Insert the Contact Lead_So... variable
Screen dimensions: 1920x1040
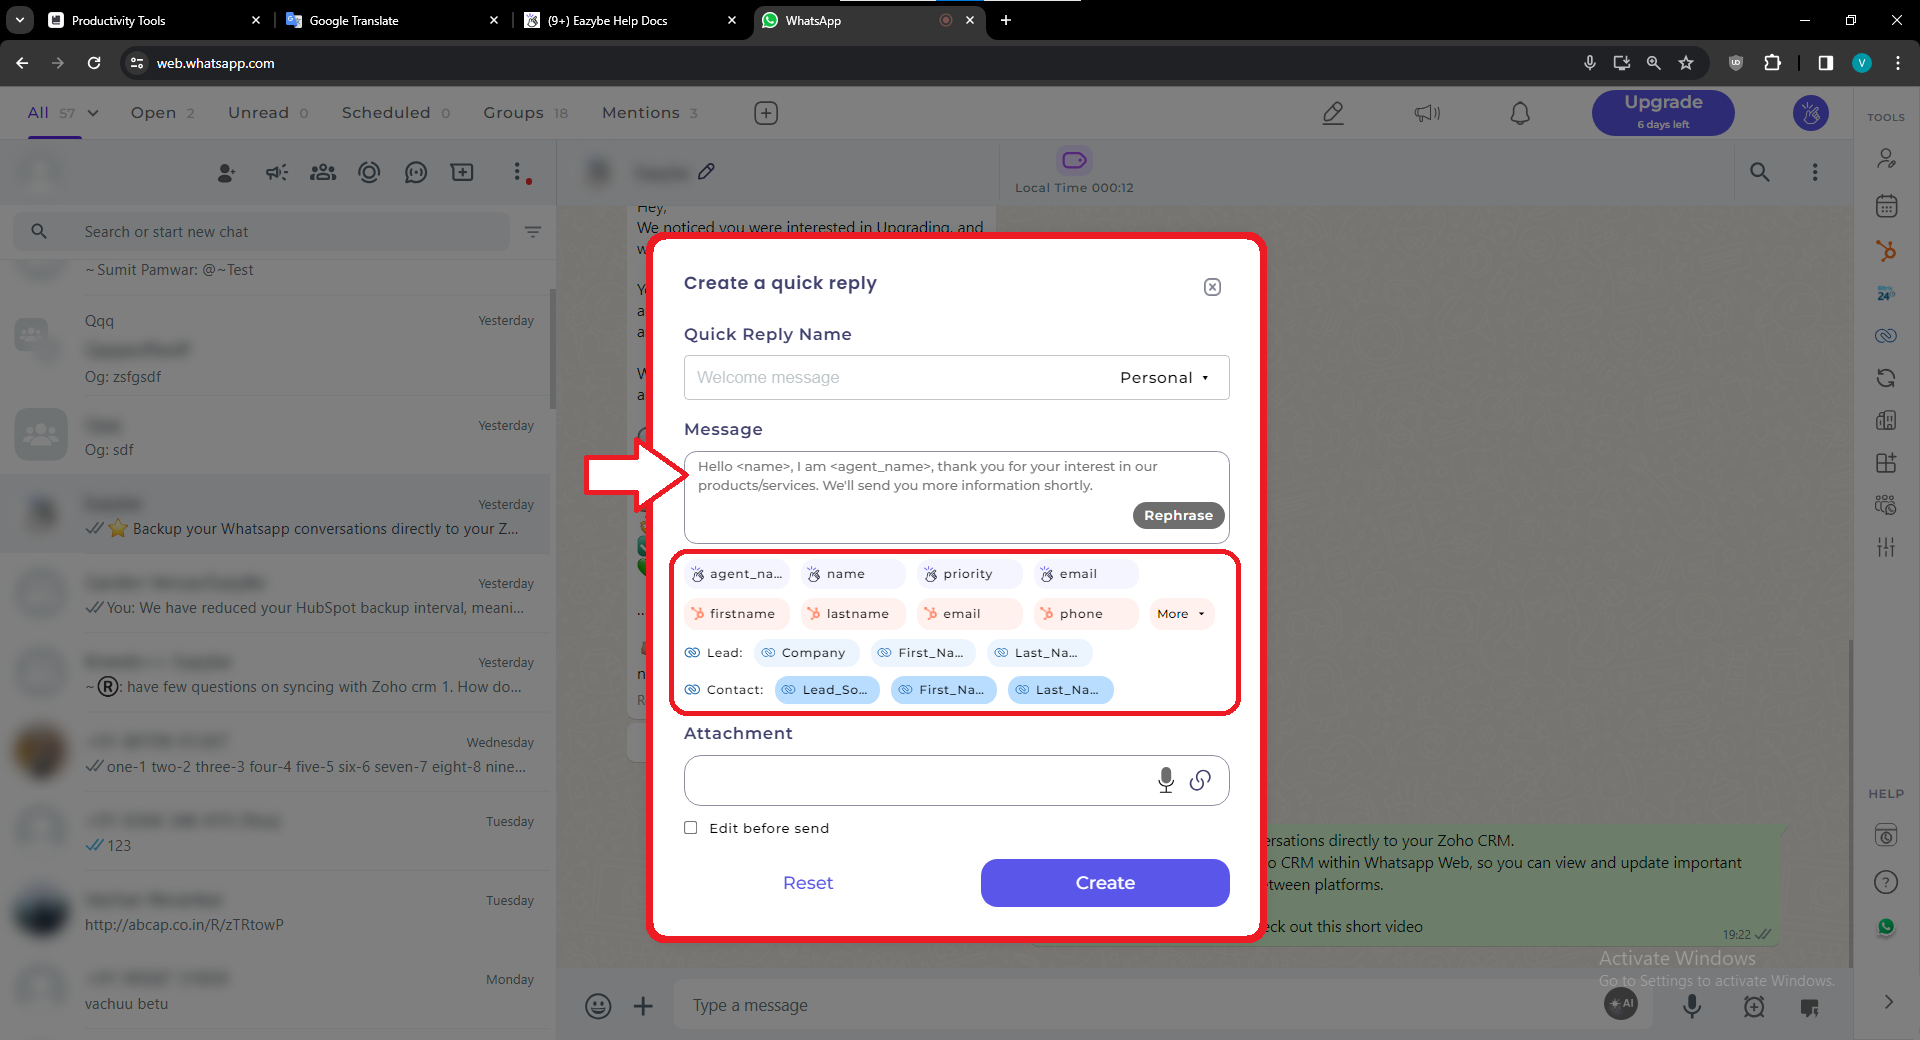click(826, 690)
